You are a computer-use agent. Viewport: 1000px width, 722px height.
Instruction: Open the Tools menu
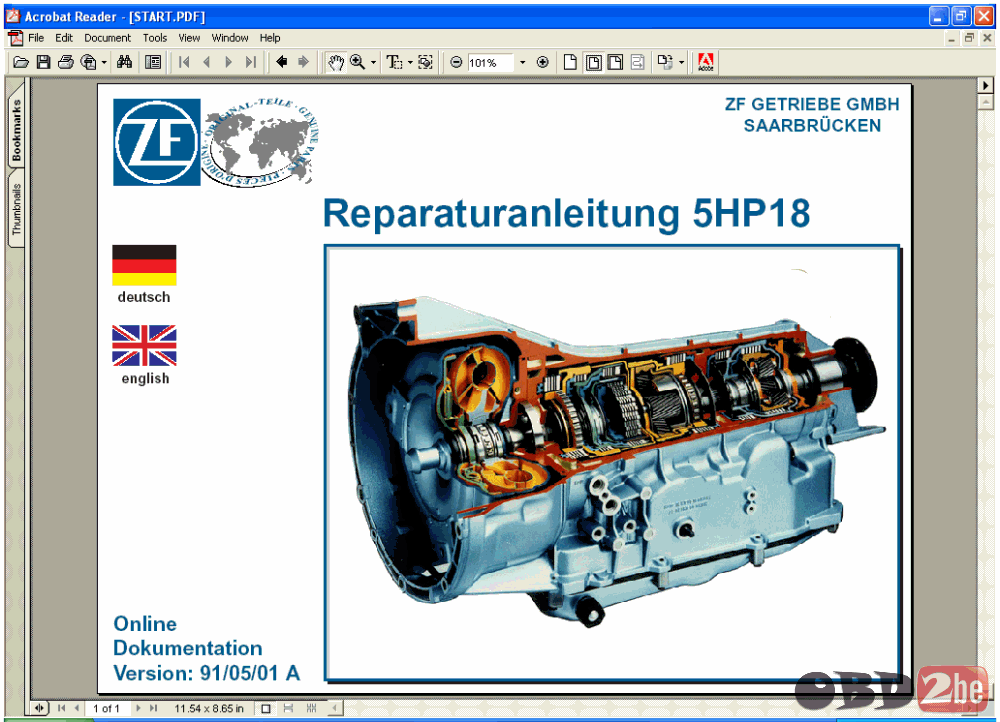[155, 38]
